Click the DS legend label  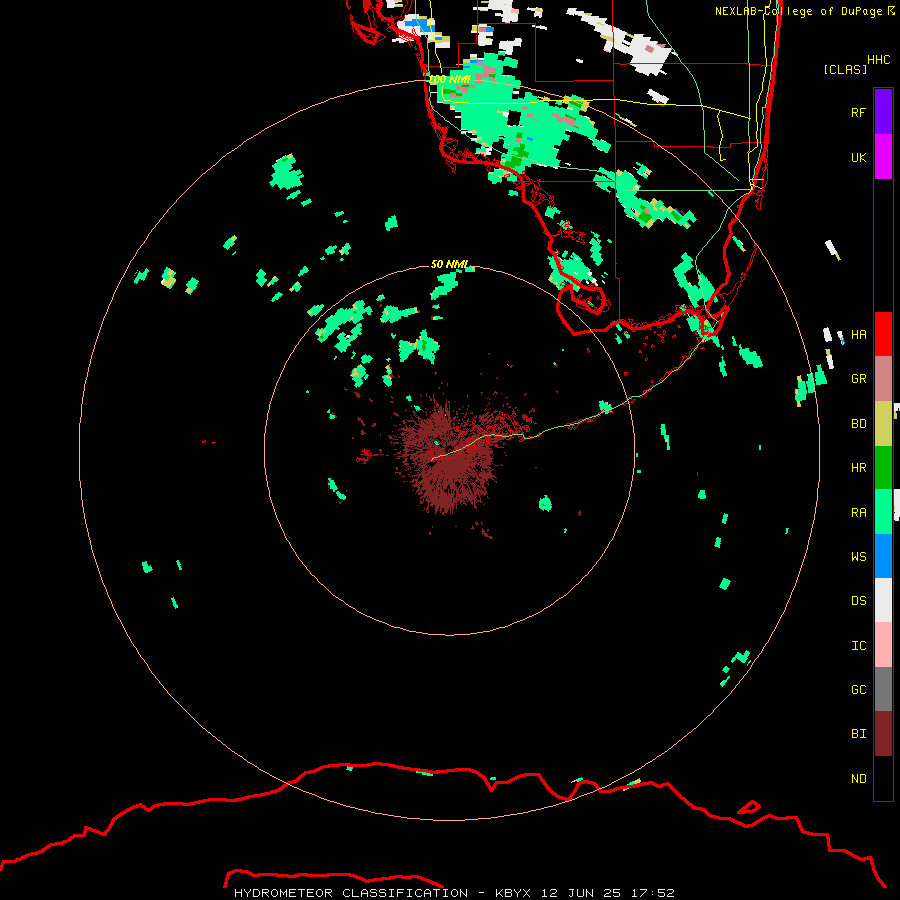tap(858, 601)
